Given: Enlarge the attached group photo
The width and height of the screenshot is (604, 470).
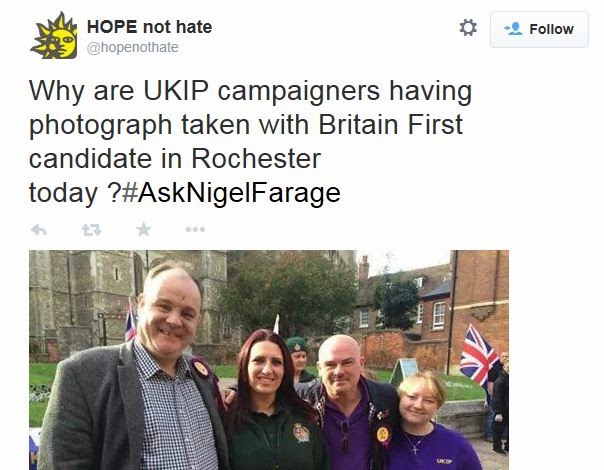Looking at the screenshot, I should click(x=269, y=360).
